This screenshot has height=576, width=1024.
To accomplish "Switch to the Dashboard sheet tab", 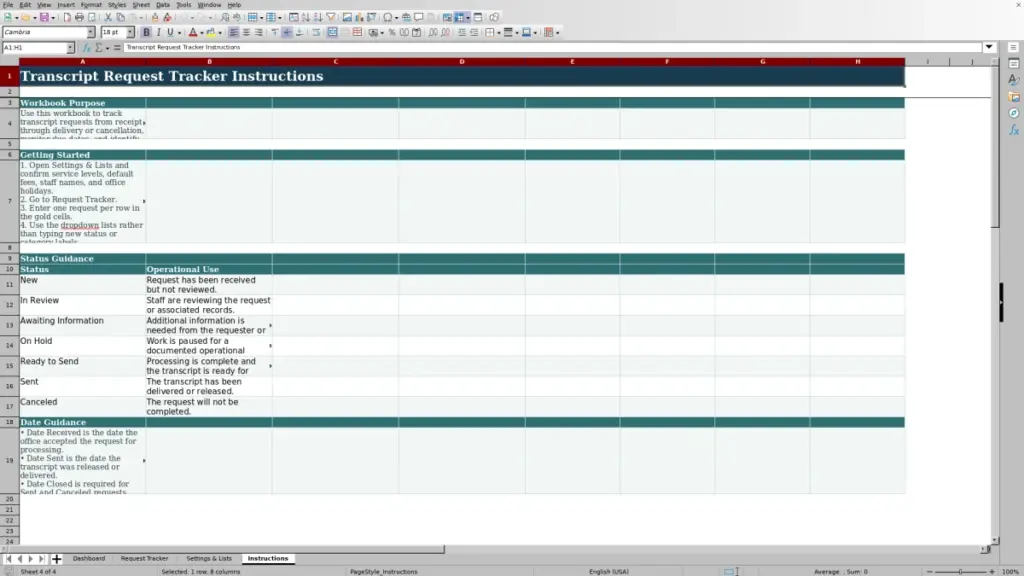I will pyautogui.click(x=89, y=558).
